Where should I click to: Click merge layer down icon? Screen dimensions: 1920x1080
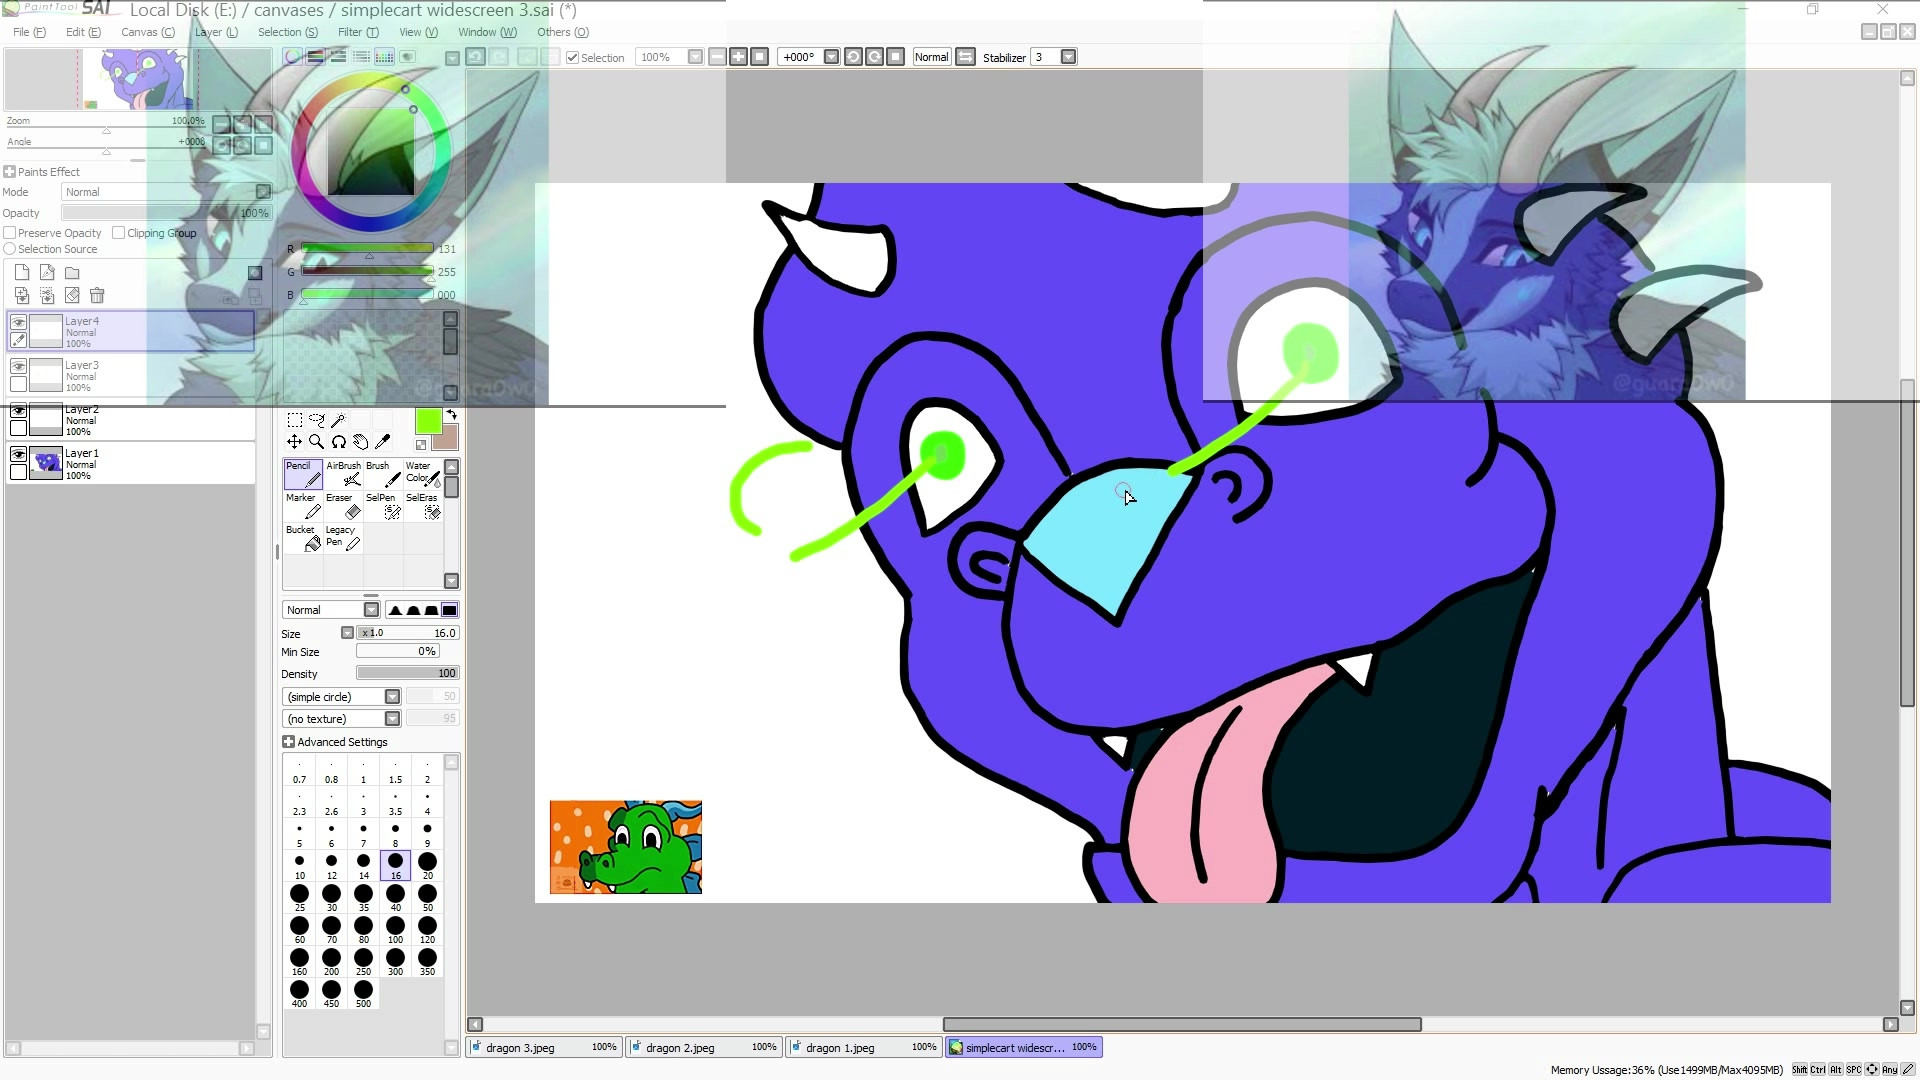click(22, 295)
